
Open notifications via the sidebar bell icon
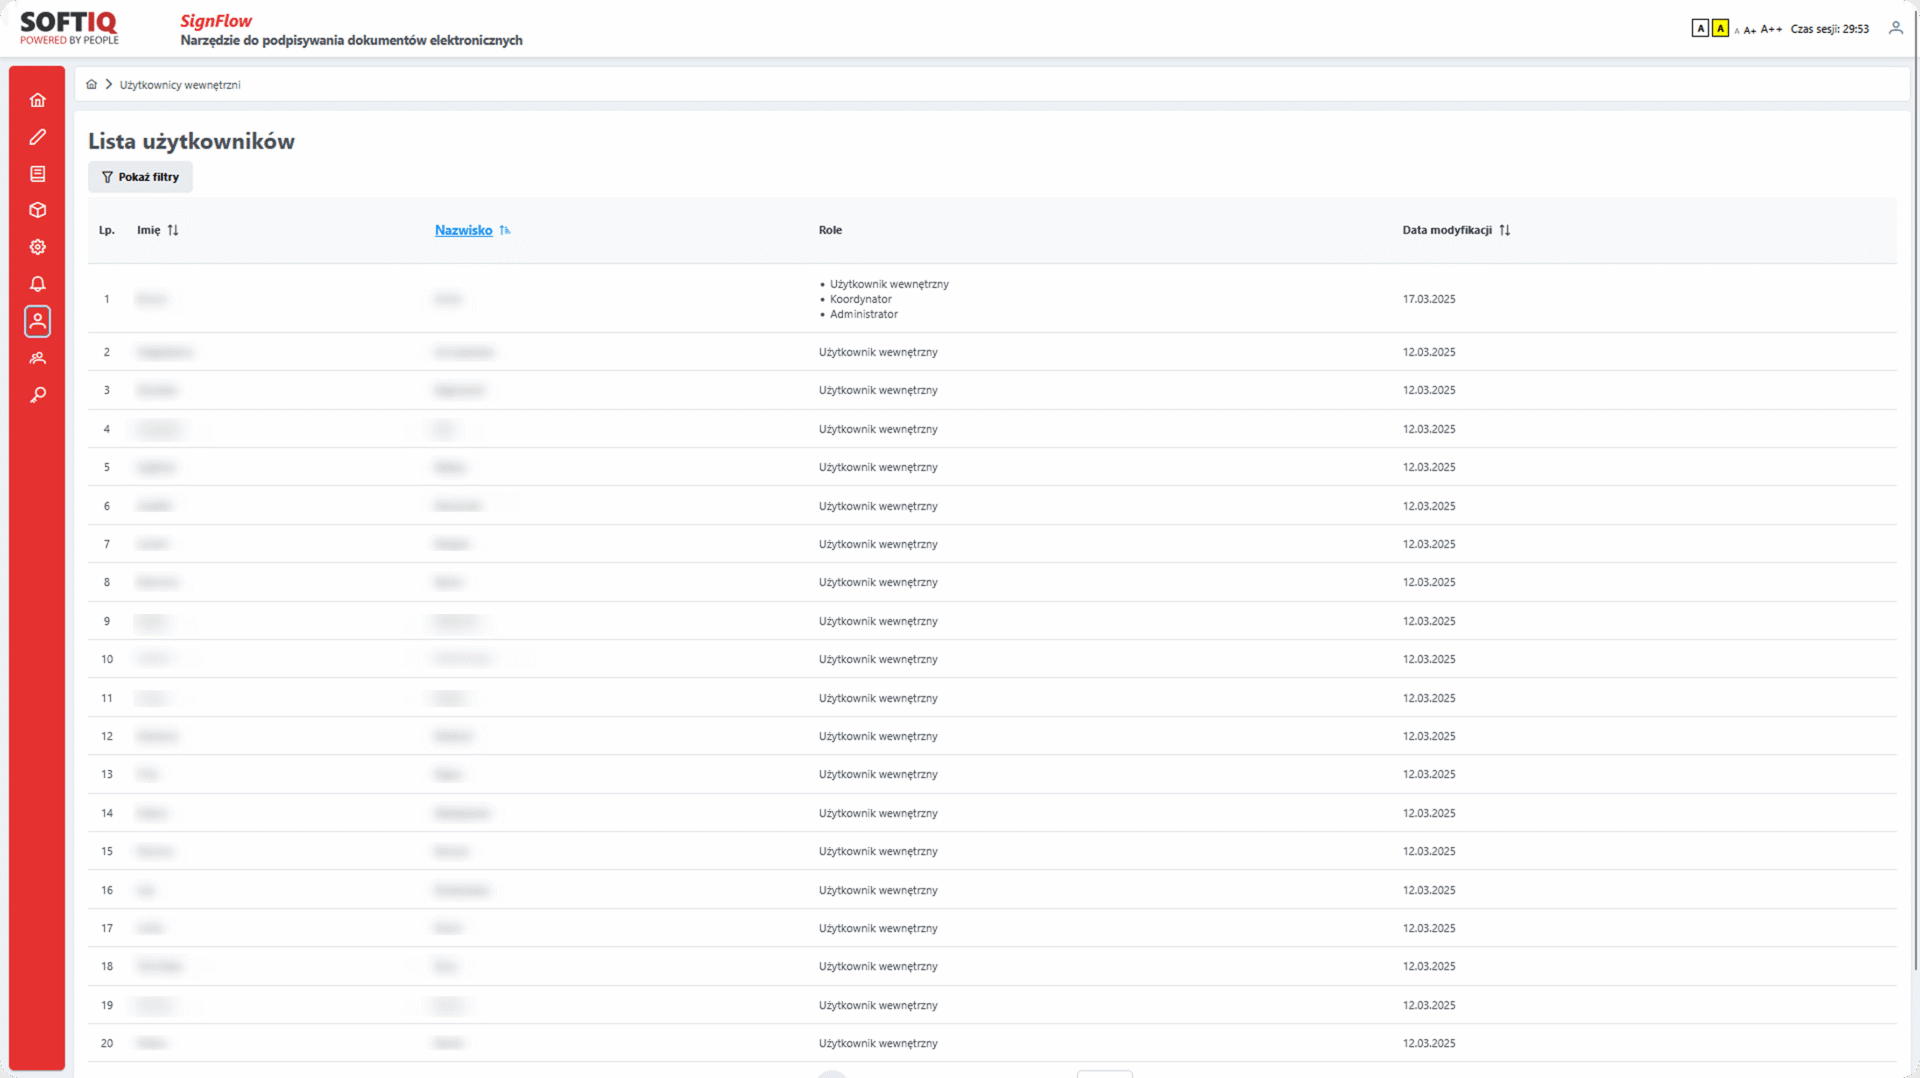[38, 284]
